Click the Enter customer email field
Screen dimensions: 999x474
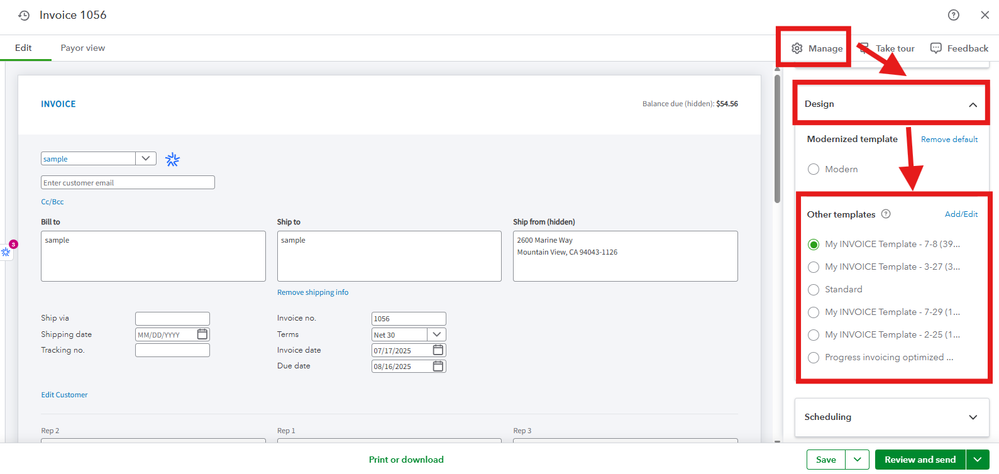128,183
